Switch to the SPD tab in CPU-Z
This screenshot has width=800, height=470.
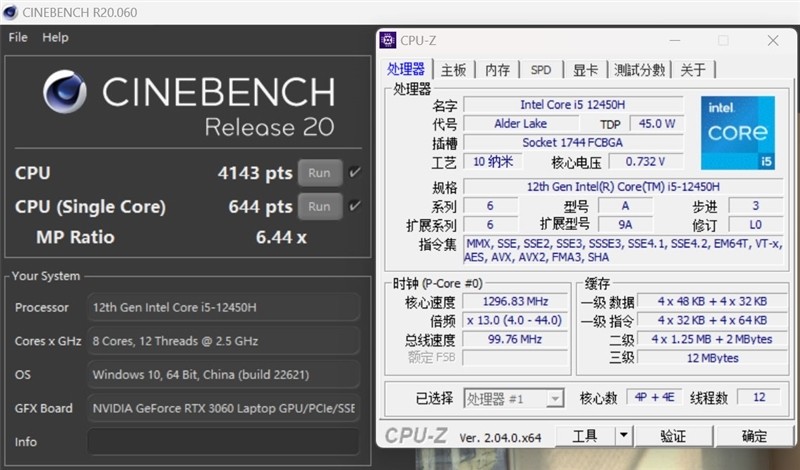pyautogui.click(x=541, y=70)
